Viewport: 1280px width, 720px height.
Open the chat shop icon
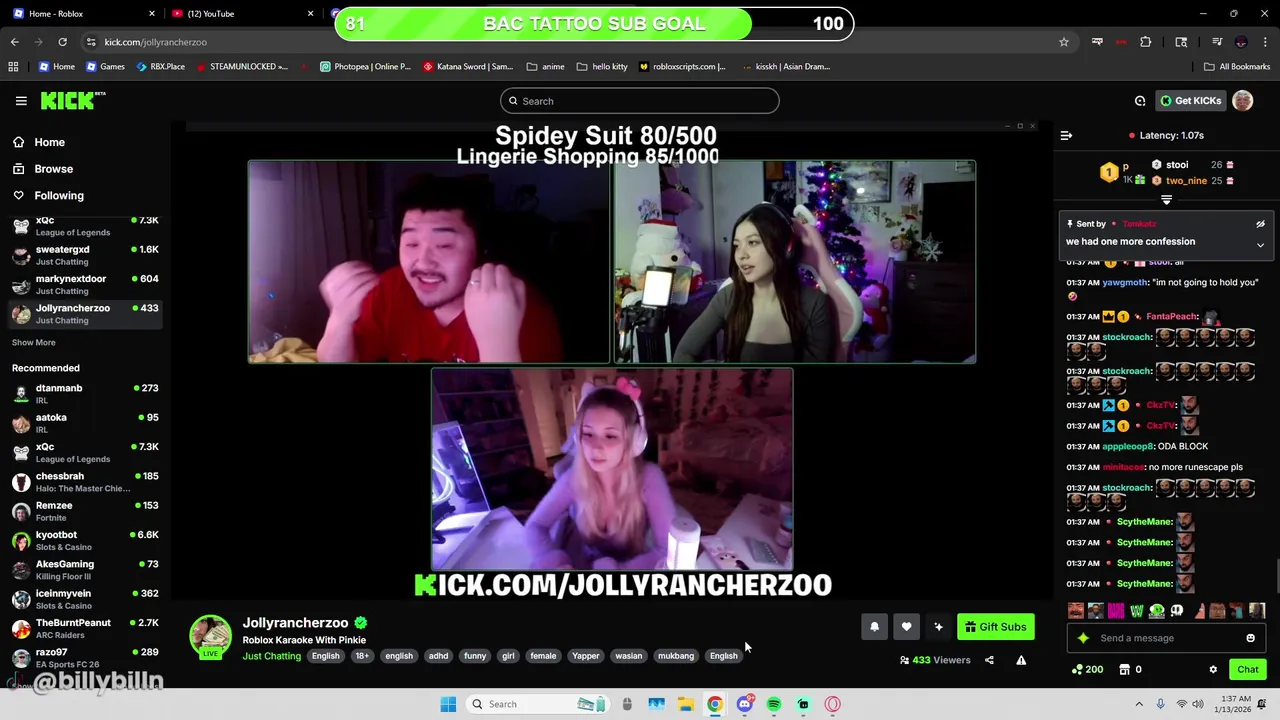tap(1125, 670)
